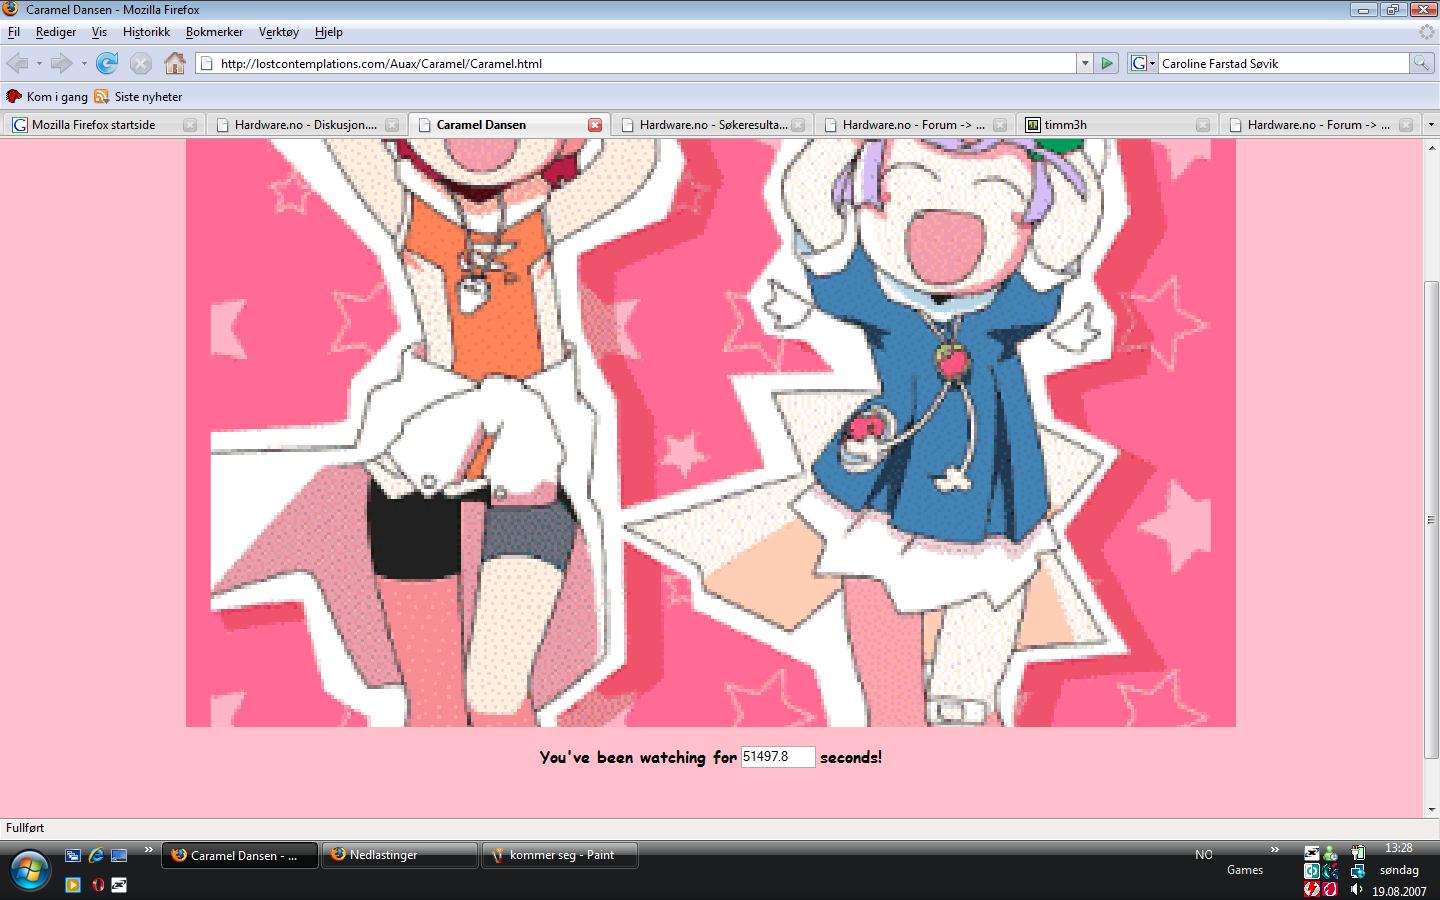Open the Fil menu
The height and width of the screenshot is (900, 1440).
14,32
